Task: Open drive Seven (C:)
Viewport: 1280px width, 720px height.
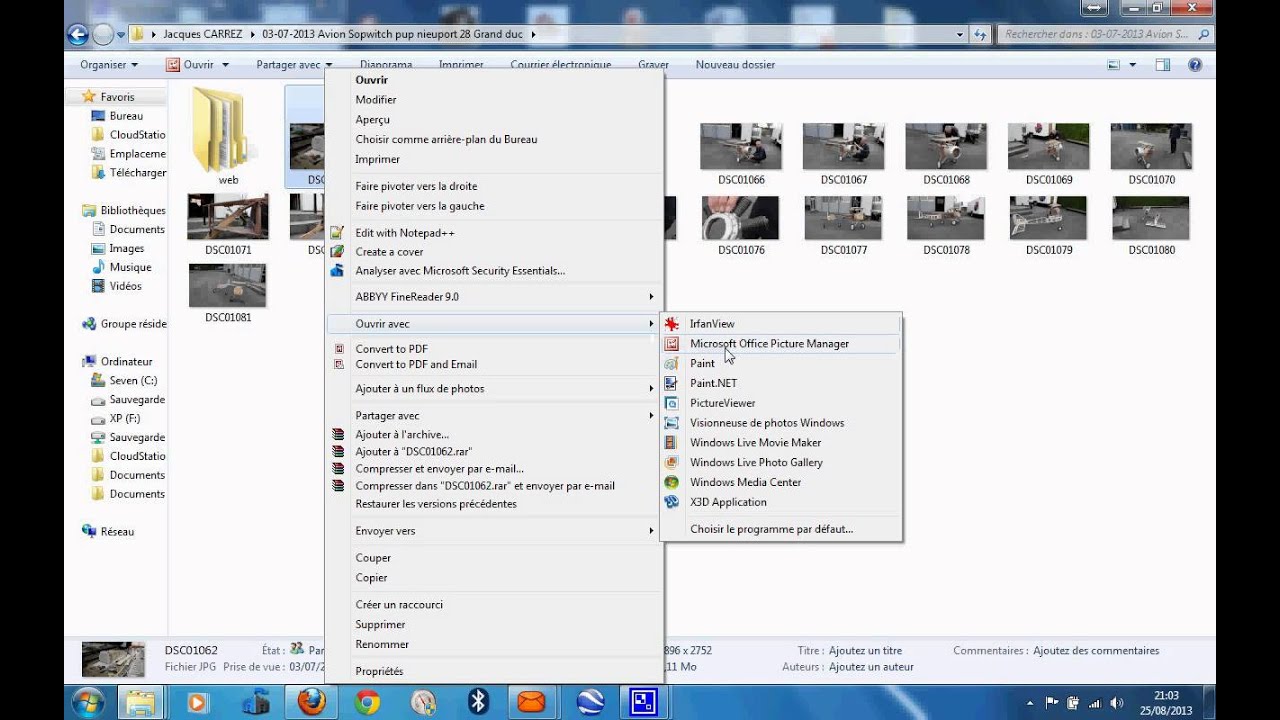Action: coord(133,381)
